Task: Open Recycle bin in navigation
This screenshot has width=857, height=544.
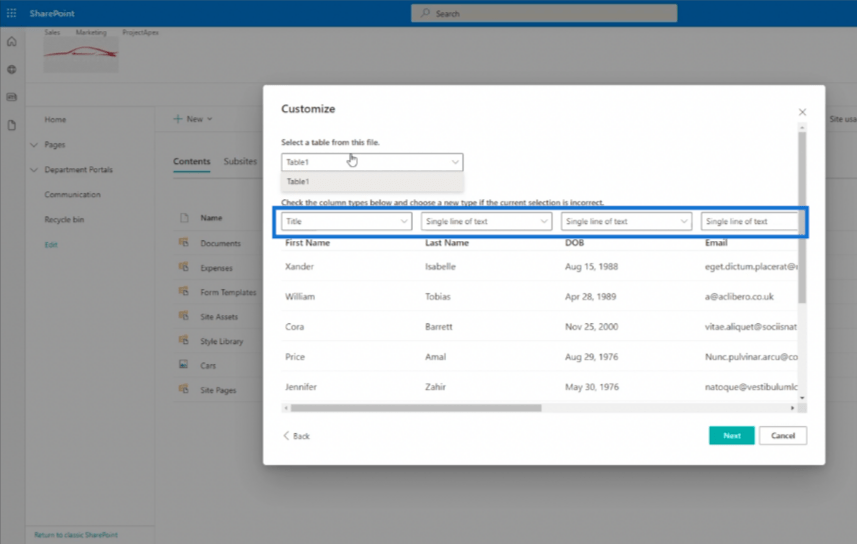Action: [x=64, y=219]
